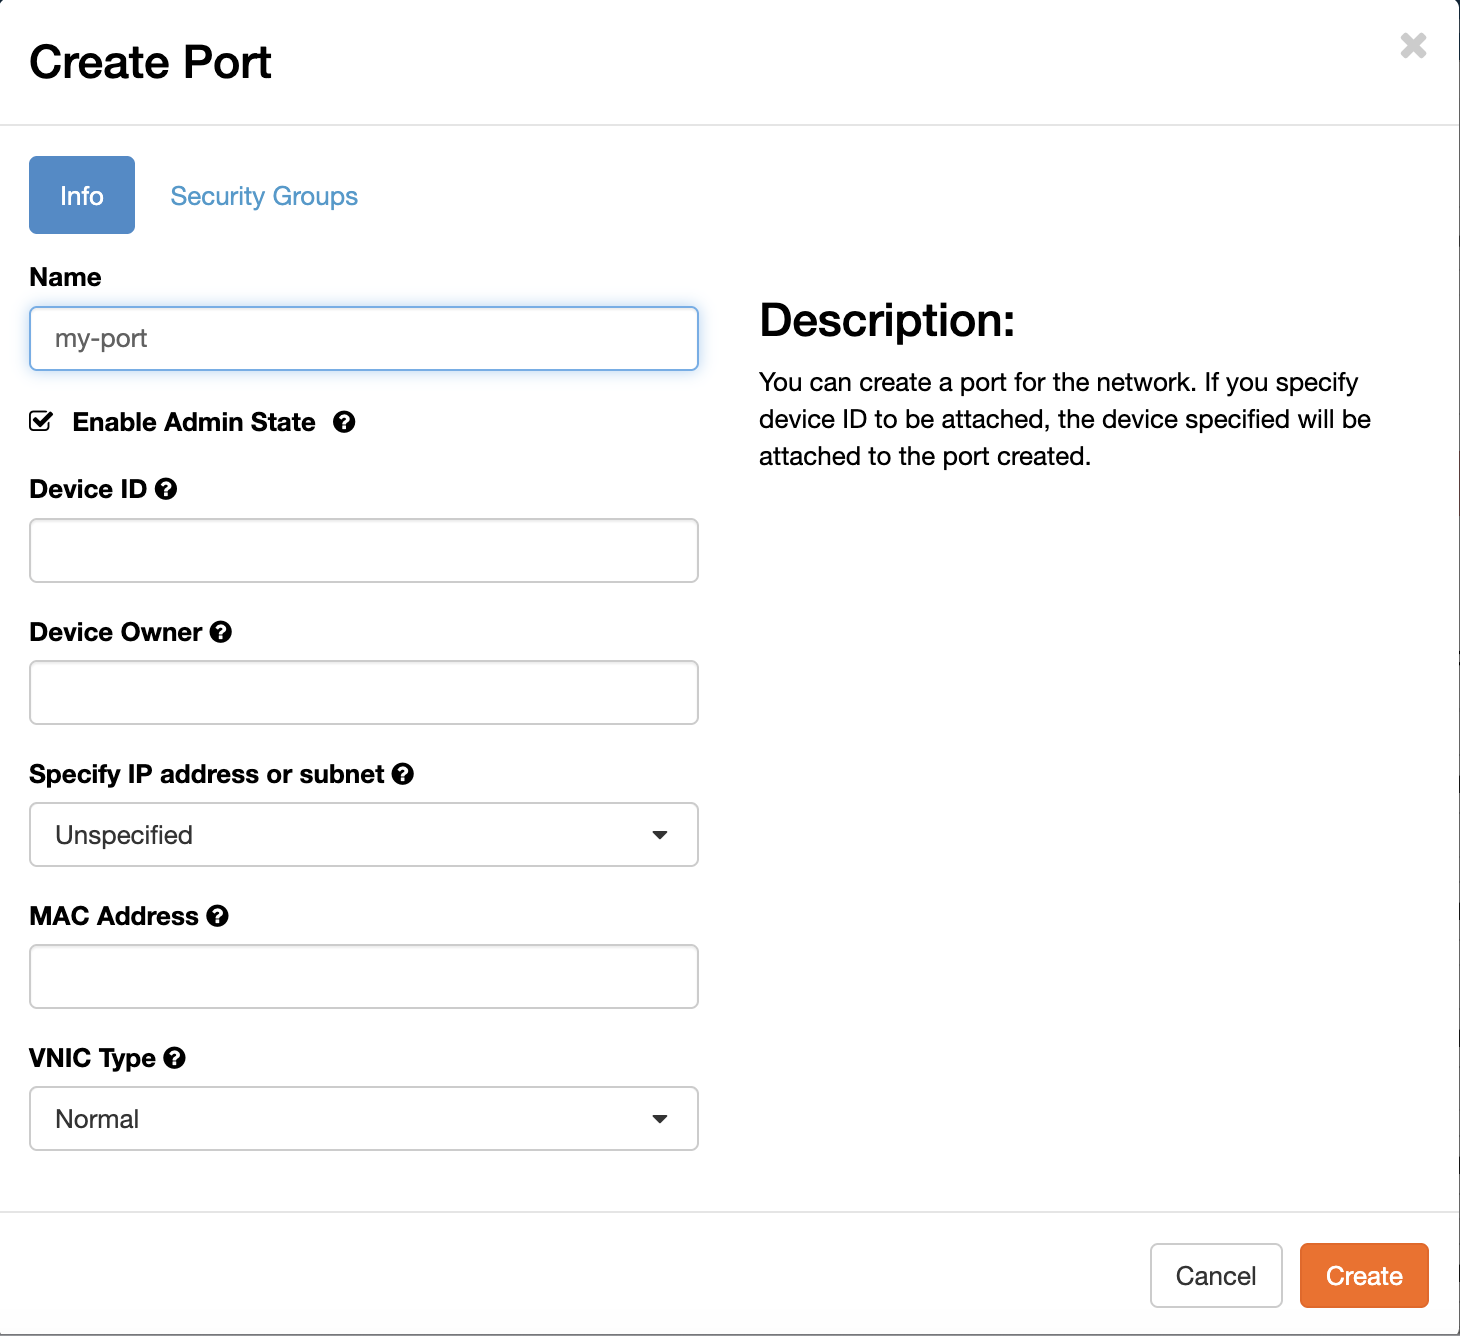Click the caret on the Normal selector
The image size is (1460, 1336).
pos(659,1119)
